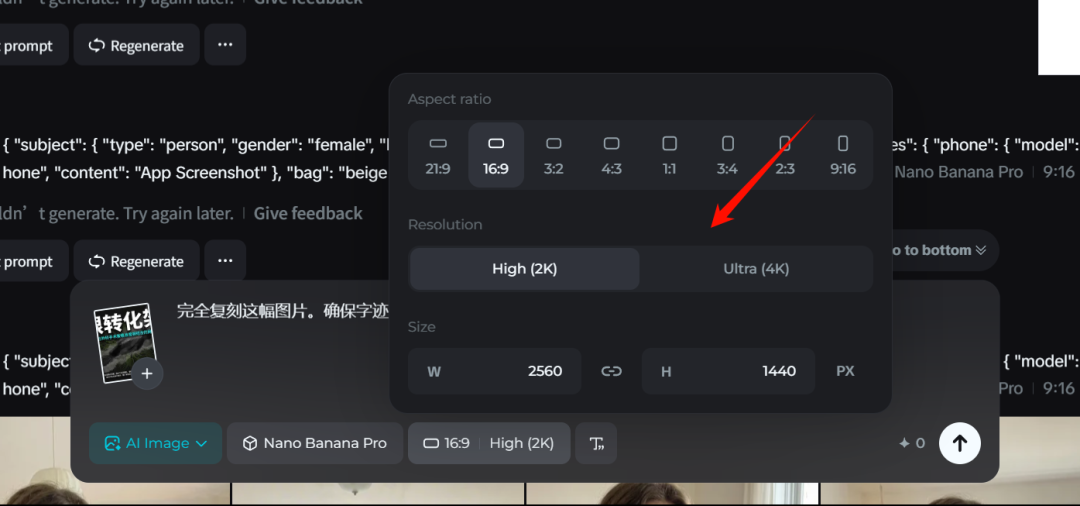Image resolution: width=1080 pixels, height=506 pixels.
Task: Select the 1:1 square aspect ratio
Action: pyautogui.click(x=669, y=156)
